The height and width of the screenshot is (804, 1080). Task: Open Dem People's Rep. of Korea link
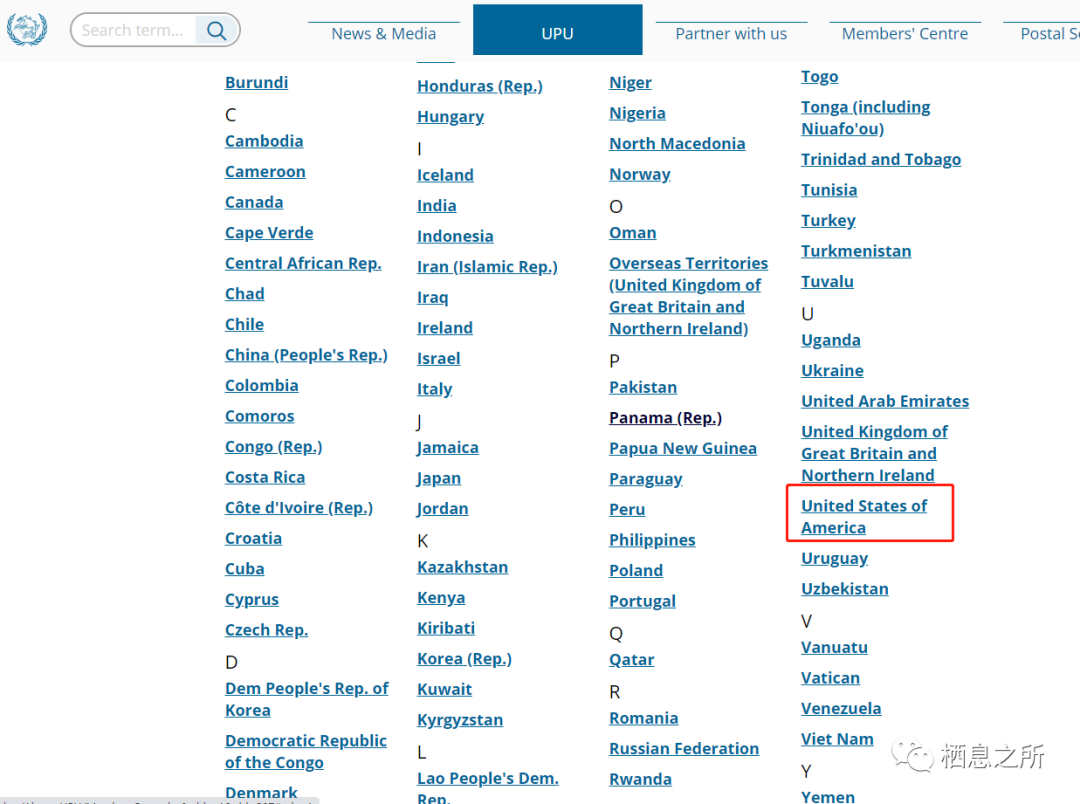[307, 699]
